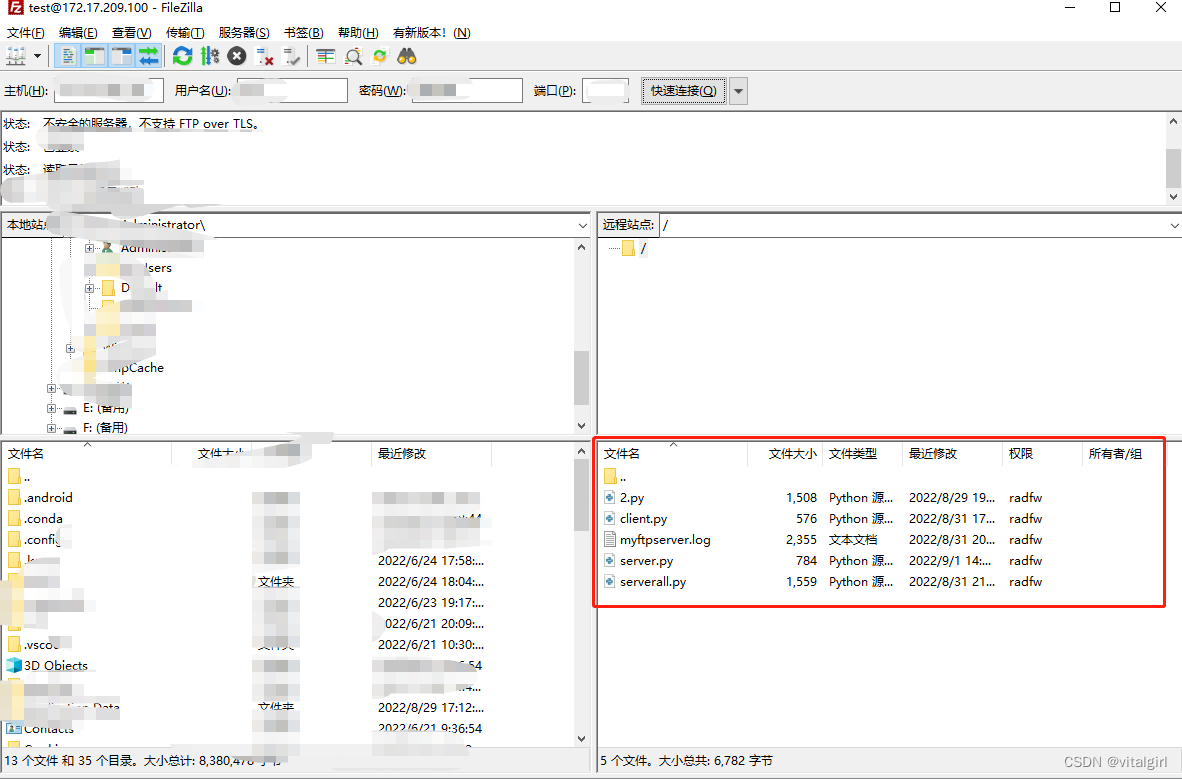Select the local 3D Objects folder
This screenshot has height=779, width=1182.
(x=56, y=666)
